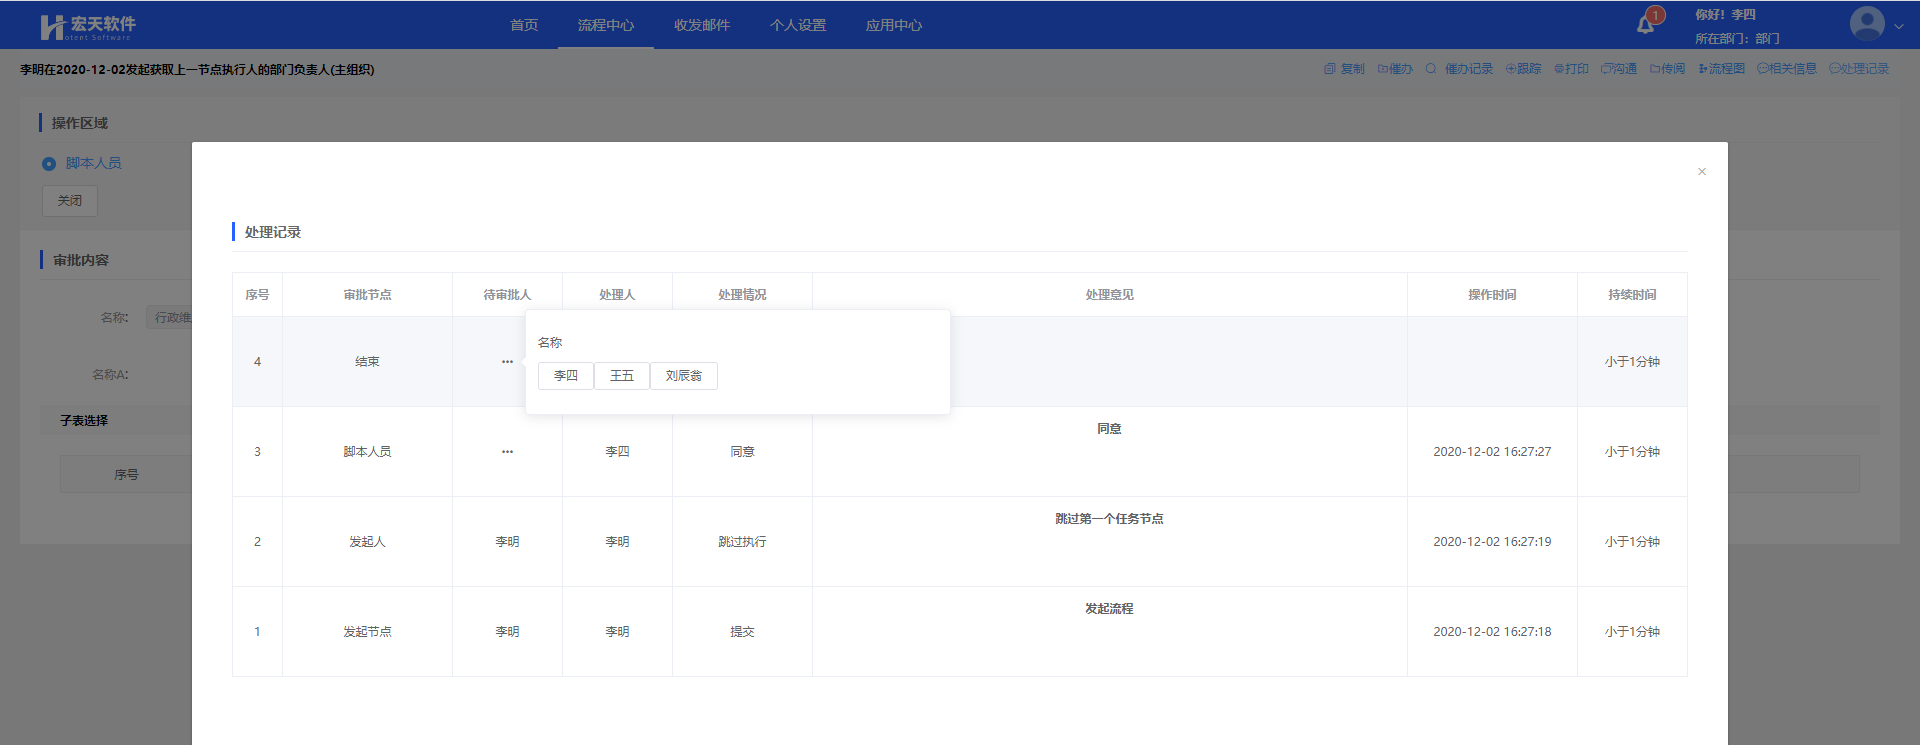Open the 流程中心 menu tab
This screenshot has width=1920, height=745.
tap(606, 25)
